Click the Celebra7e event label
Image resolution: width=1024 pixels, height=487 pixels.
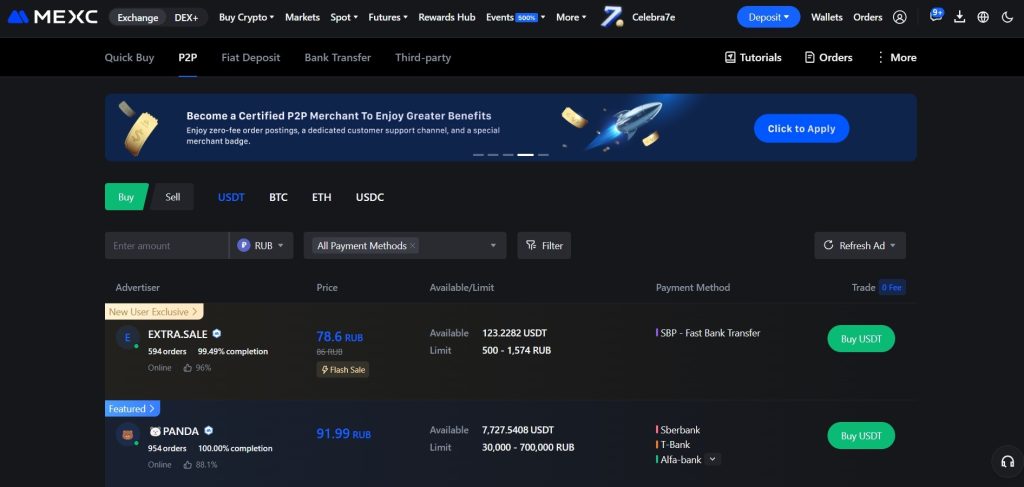(654, 18)
